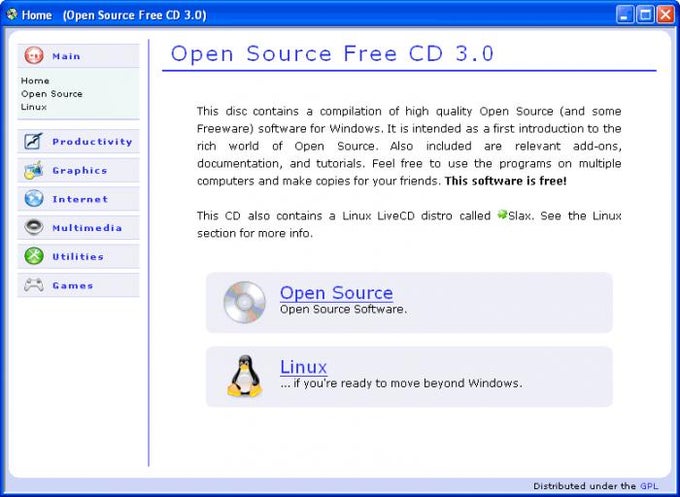680x497 pixels.
Task: Click the bold 'This software is free!' text
Action: 506,181
